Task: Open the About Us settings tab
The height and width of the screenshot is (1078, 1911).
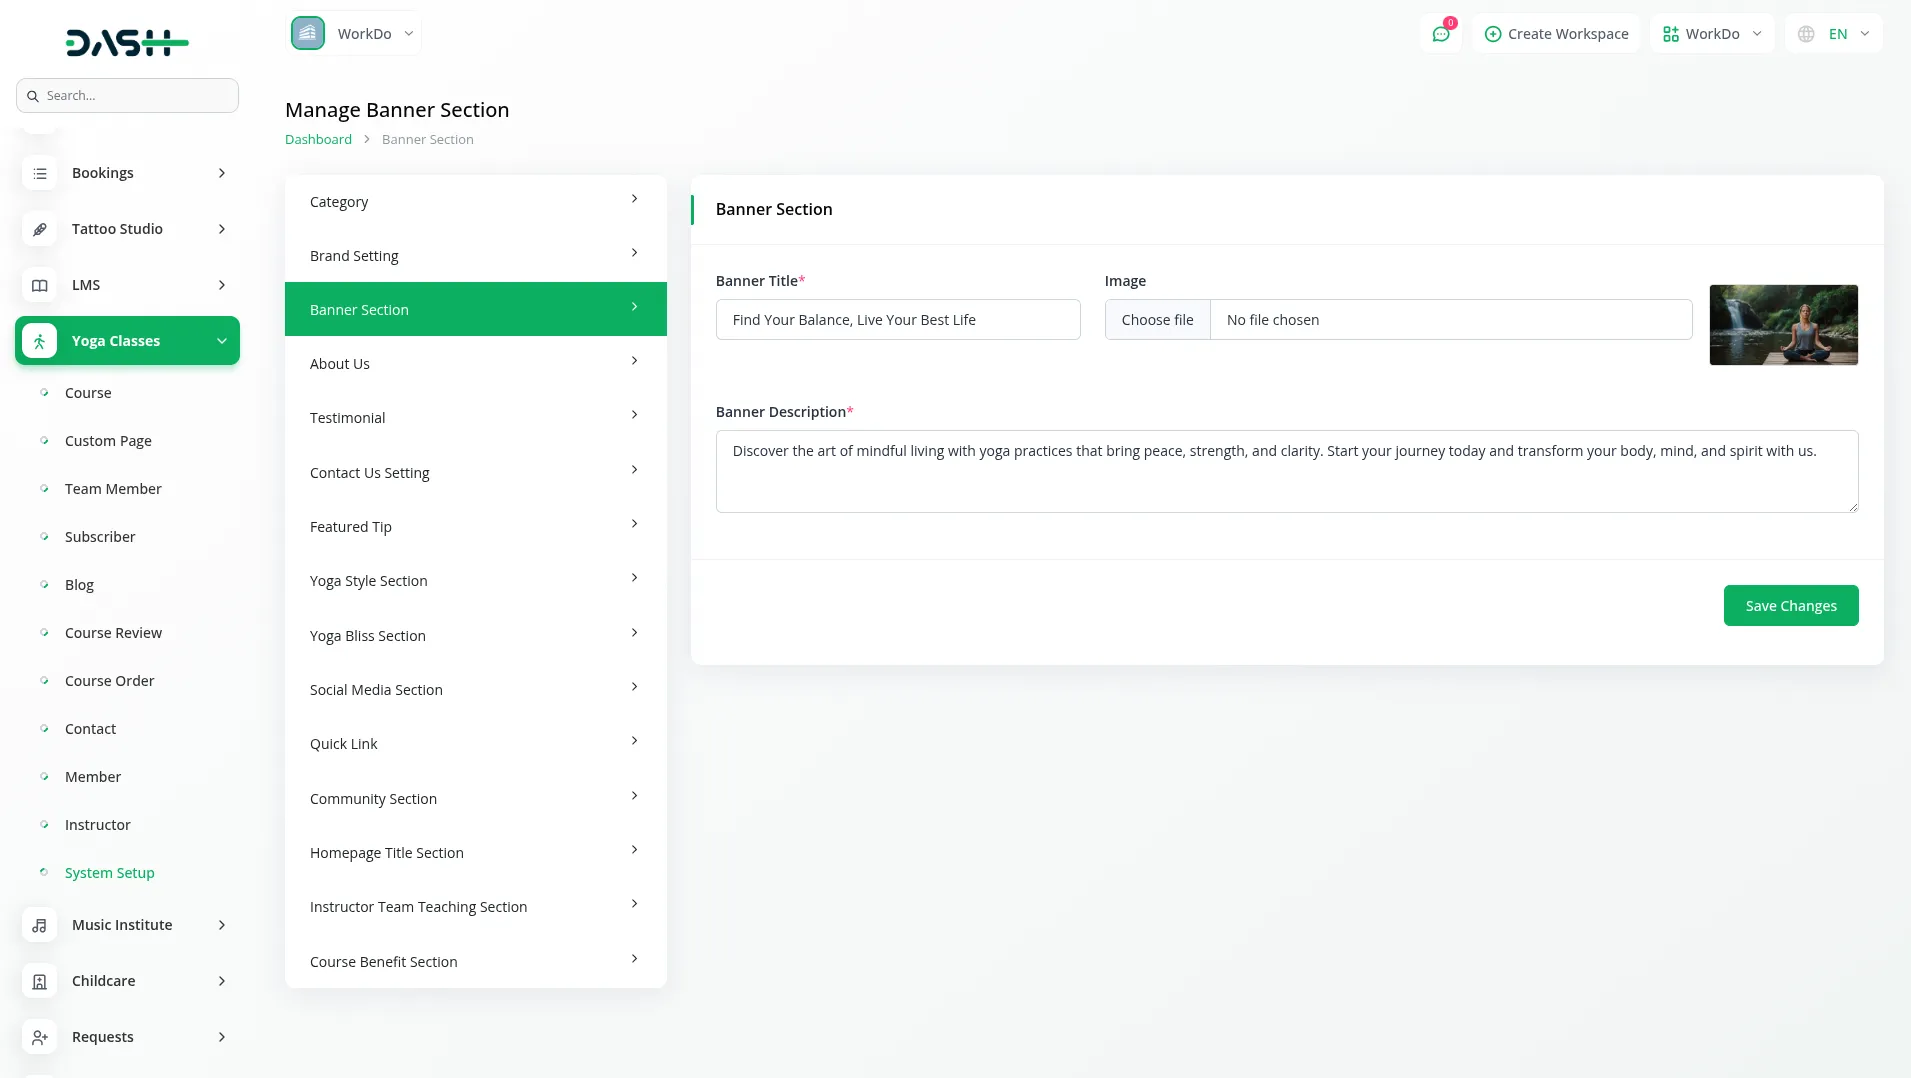Action: [x=475, y=364]
